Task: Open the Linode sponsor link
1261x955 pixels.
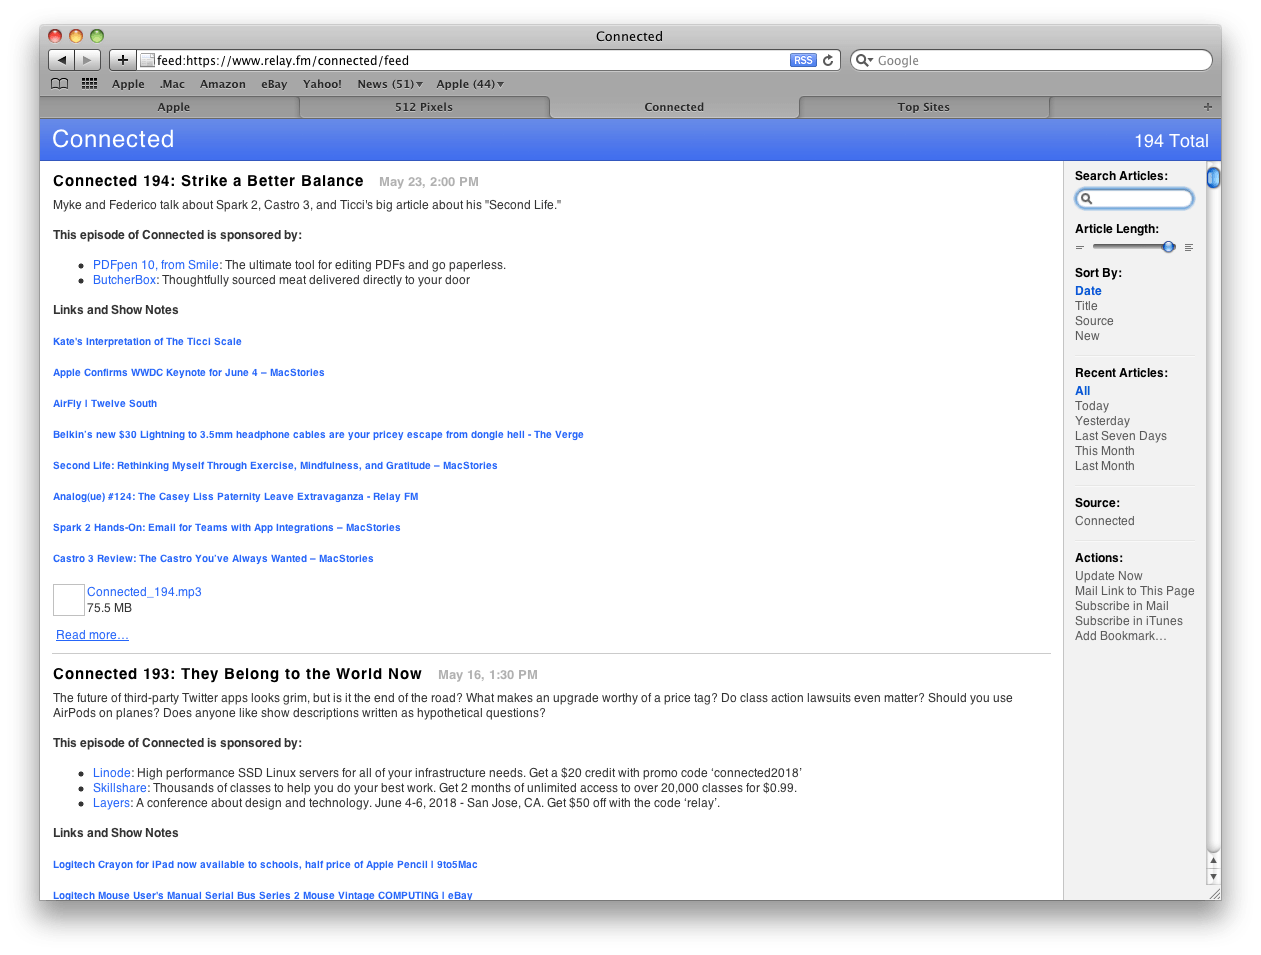Action: coord(112,773)
